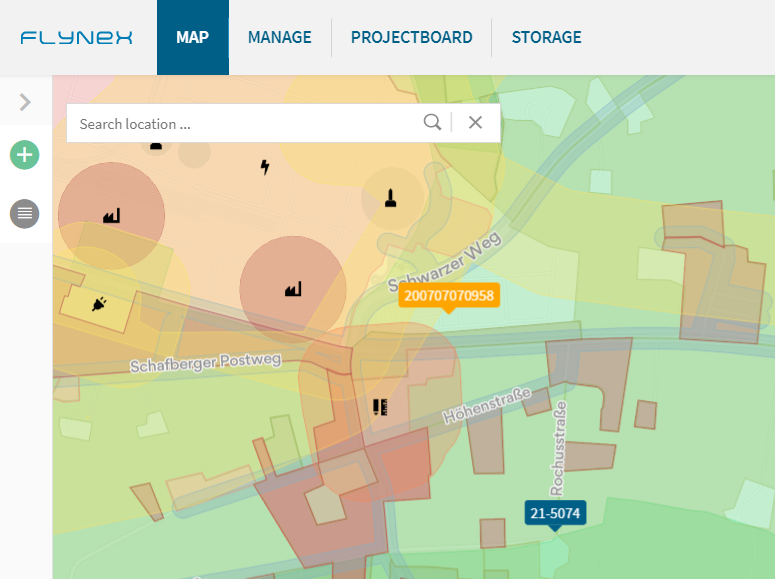Open the gray layers list button

pyautogui.click(x=25, y=214)
